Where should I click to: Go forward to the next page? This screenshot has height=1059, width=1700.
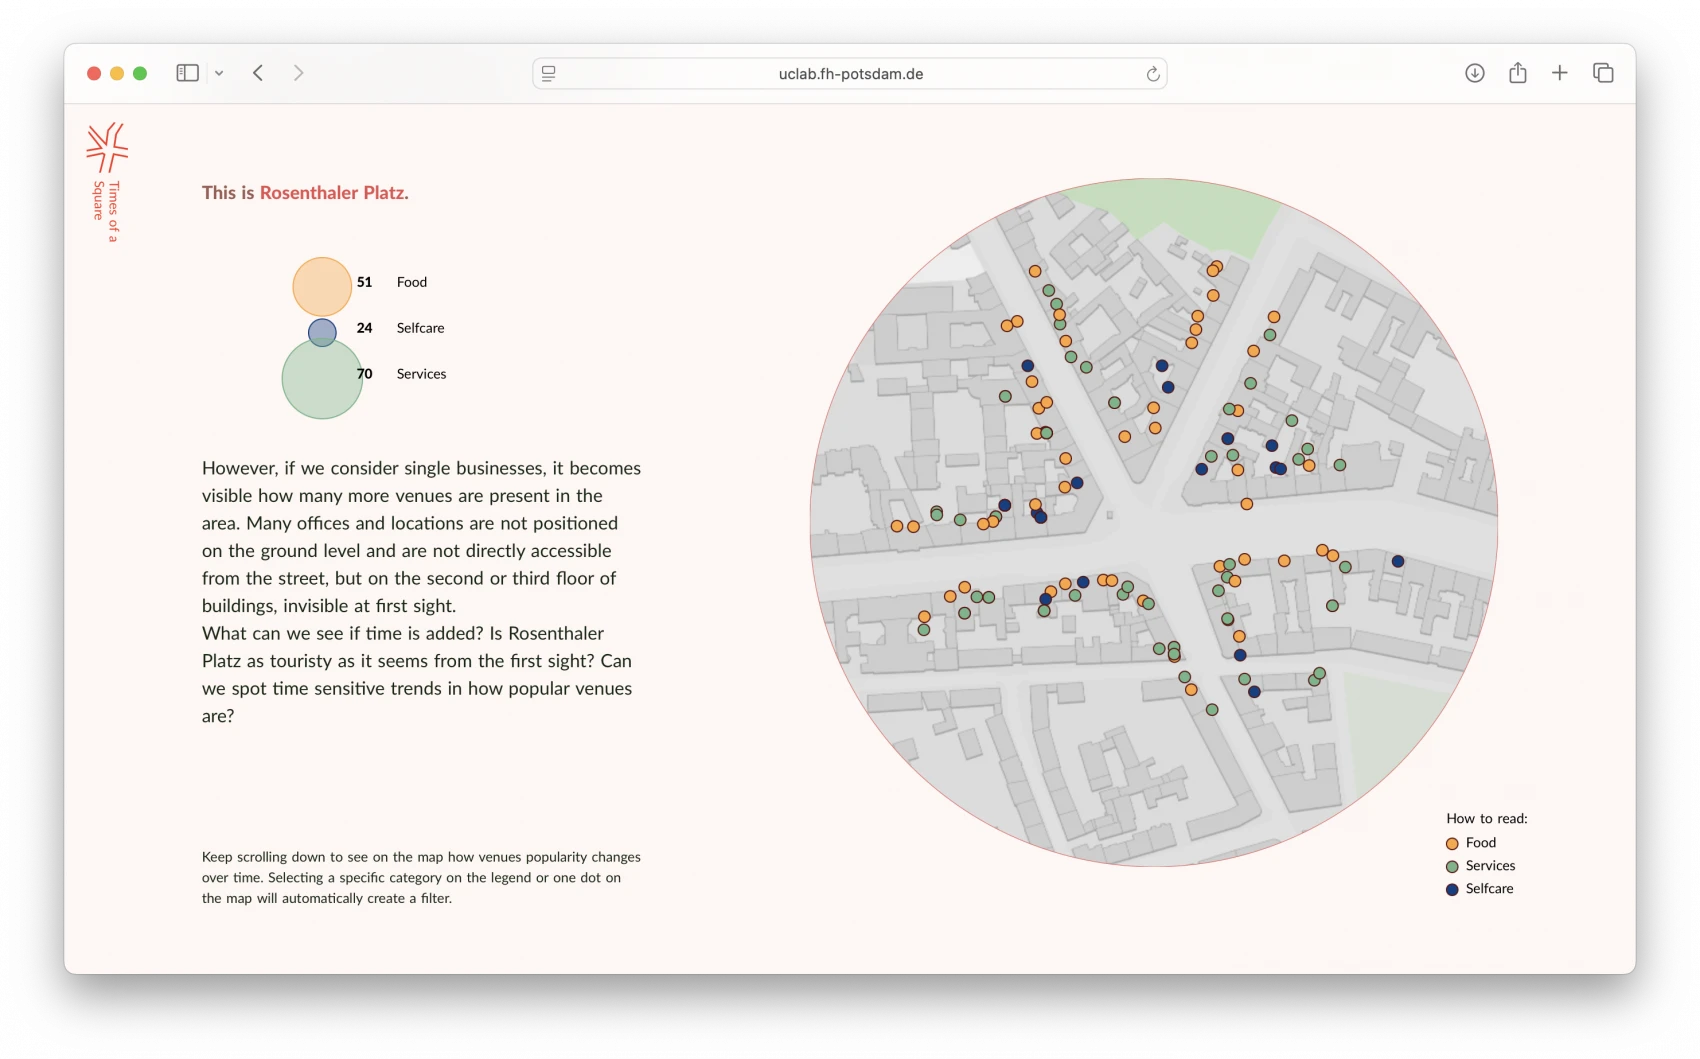coord(298,73)
